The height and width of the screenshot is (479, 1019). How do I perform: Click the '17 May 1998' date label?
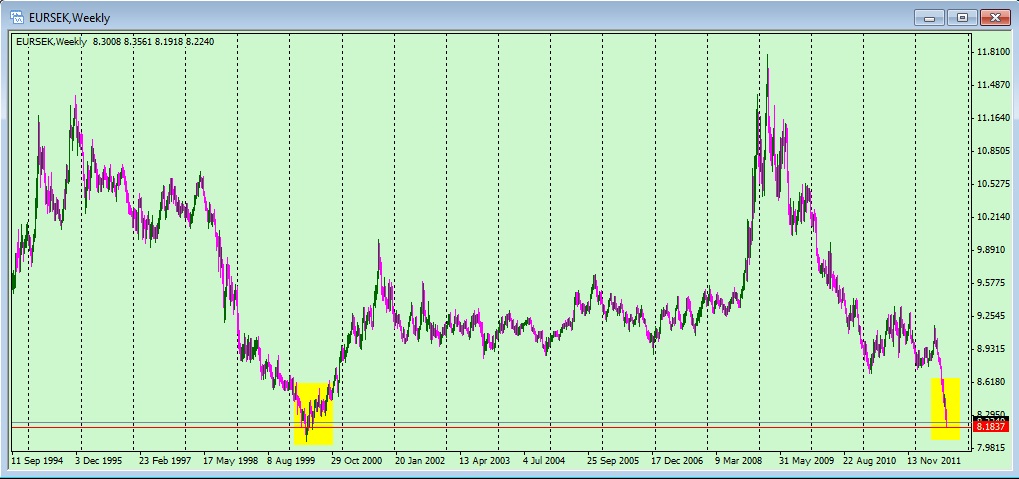[230, 460]
